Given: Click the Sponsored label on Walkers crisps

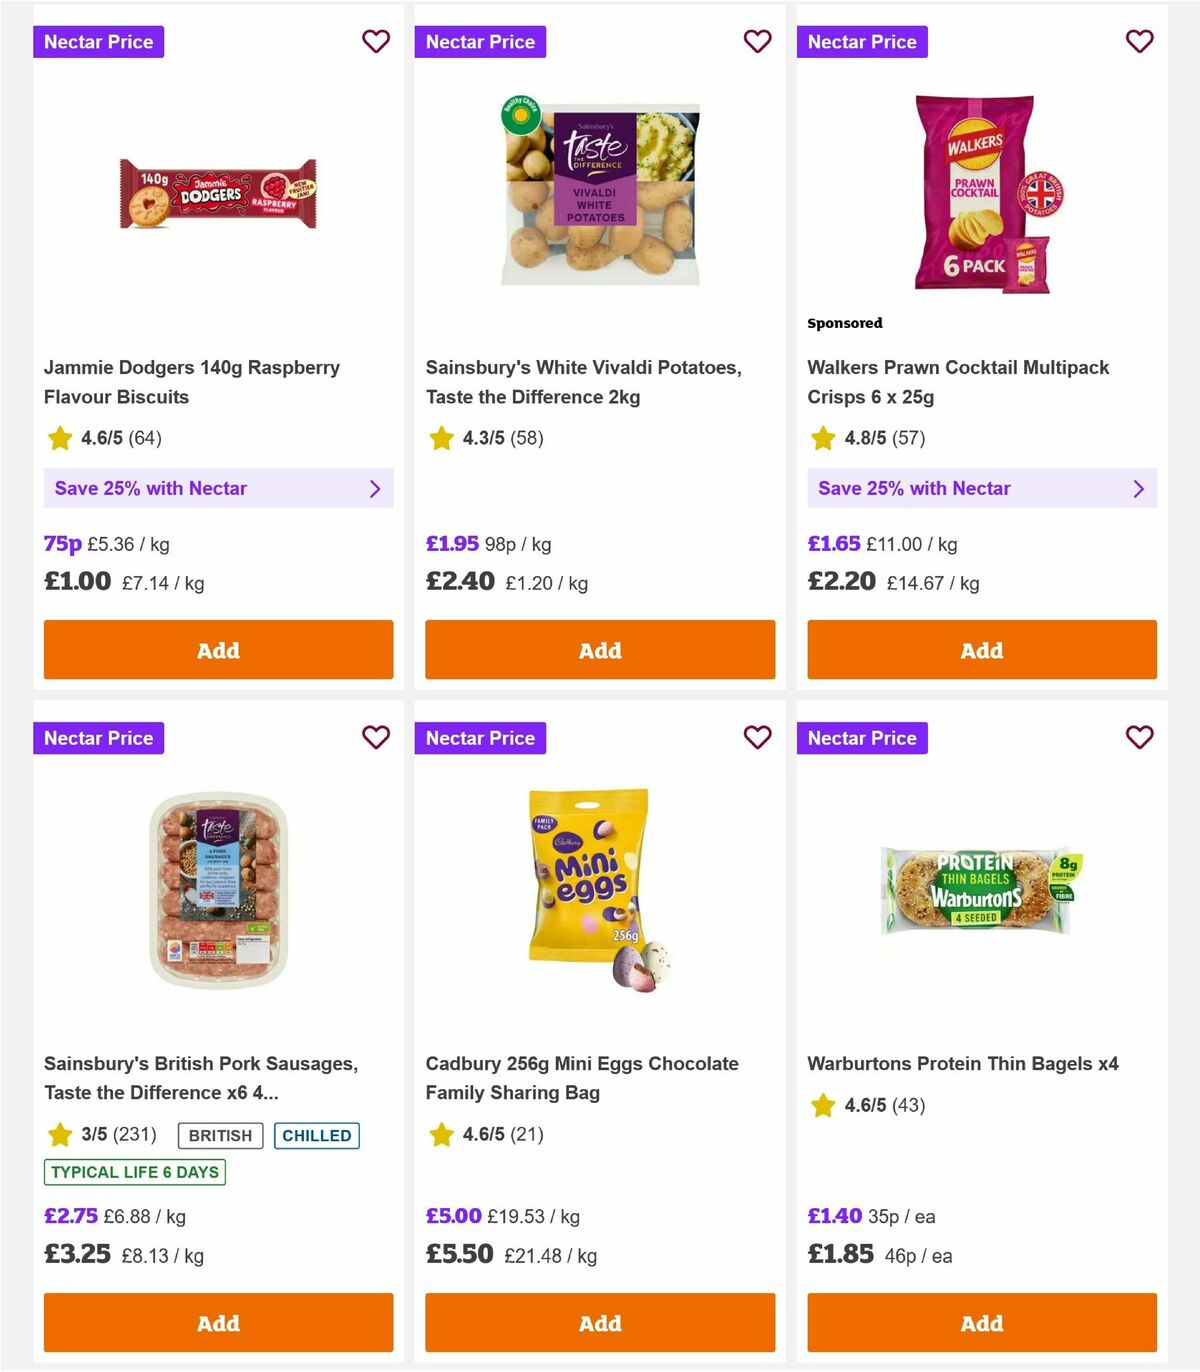Looking at the screenshot, I should tap(845, 323).
